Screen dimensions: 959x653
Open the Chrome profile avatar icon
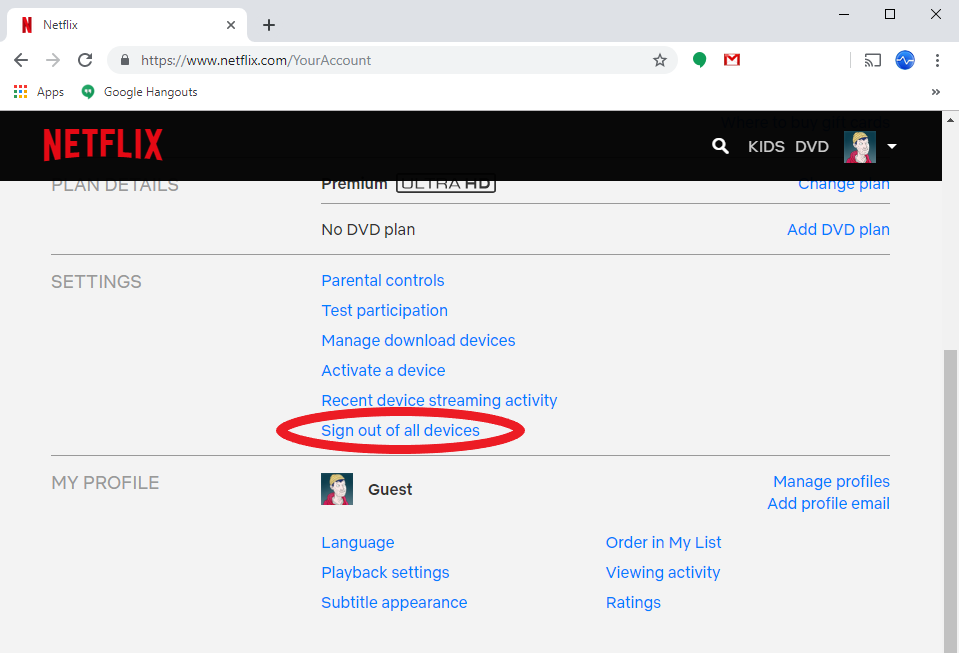coord(905,60)
